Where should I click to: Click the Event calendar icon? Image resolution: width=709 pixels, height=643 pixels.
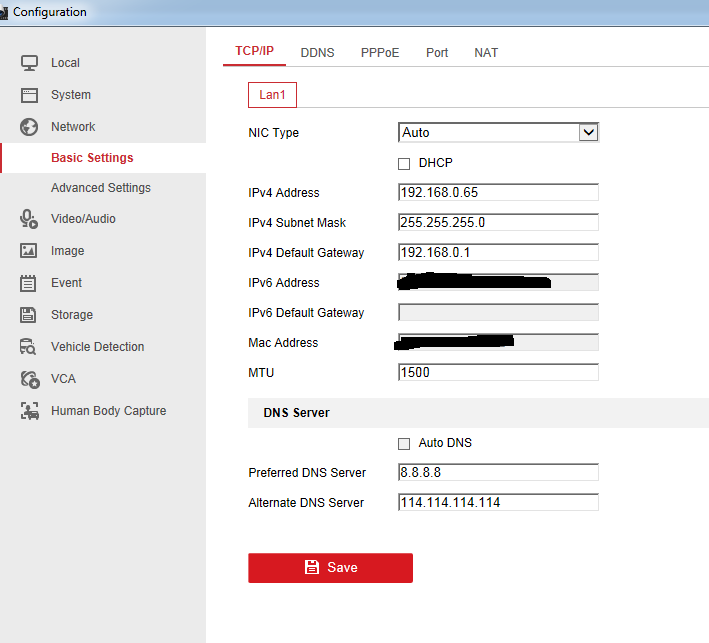pos(29,283)
